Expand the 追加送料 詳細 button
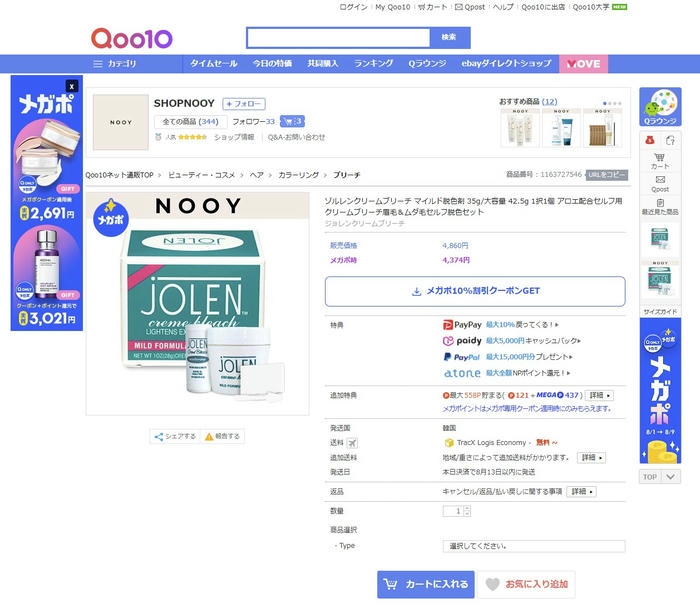 [x=592, y=458]
